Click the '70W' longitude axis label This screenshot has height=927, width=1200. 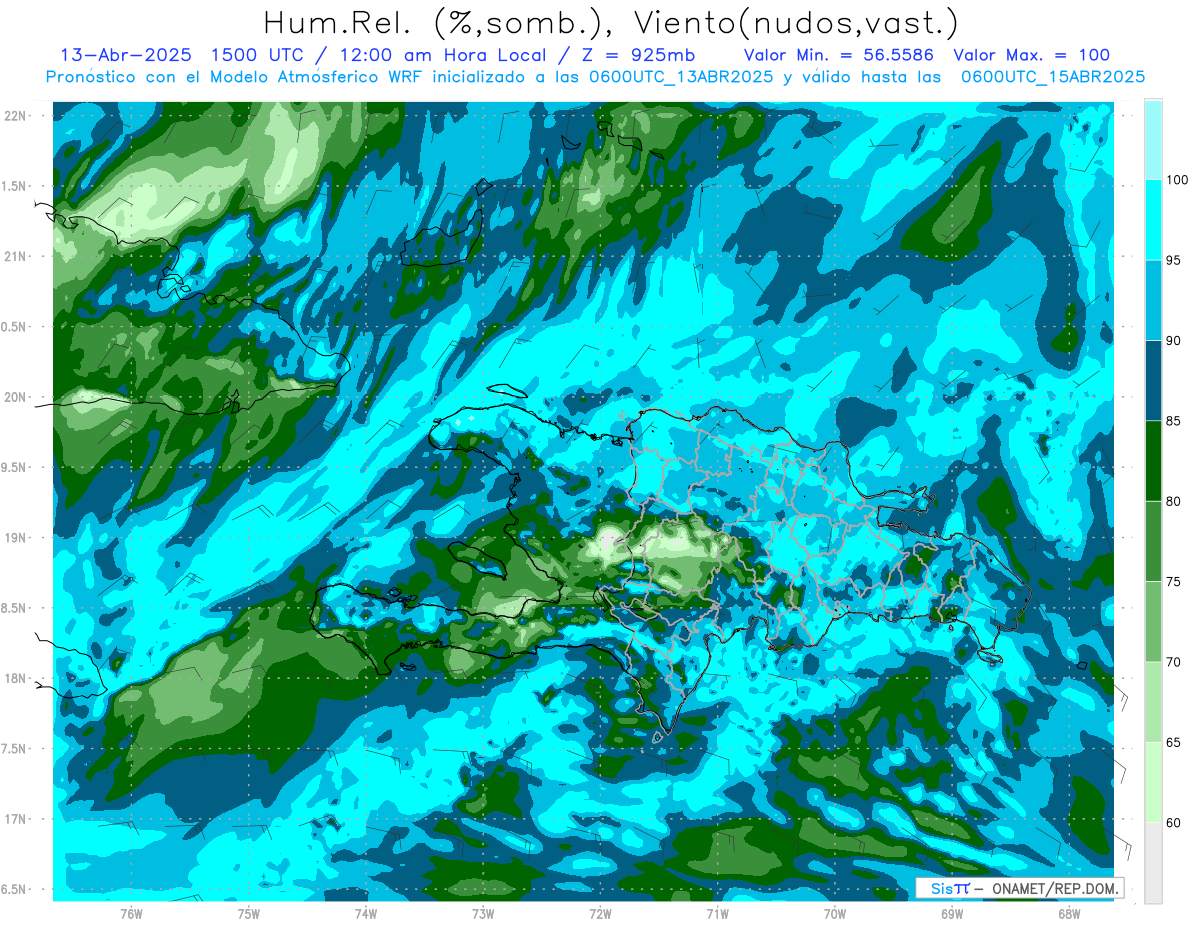pyautogui.click(x=835, y=913)
